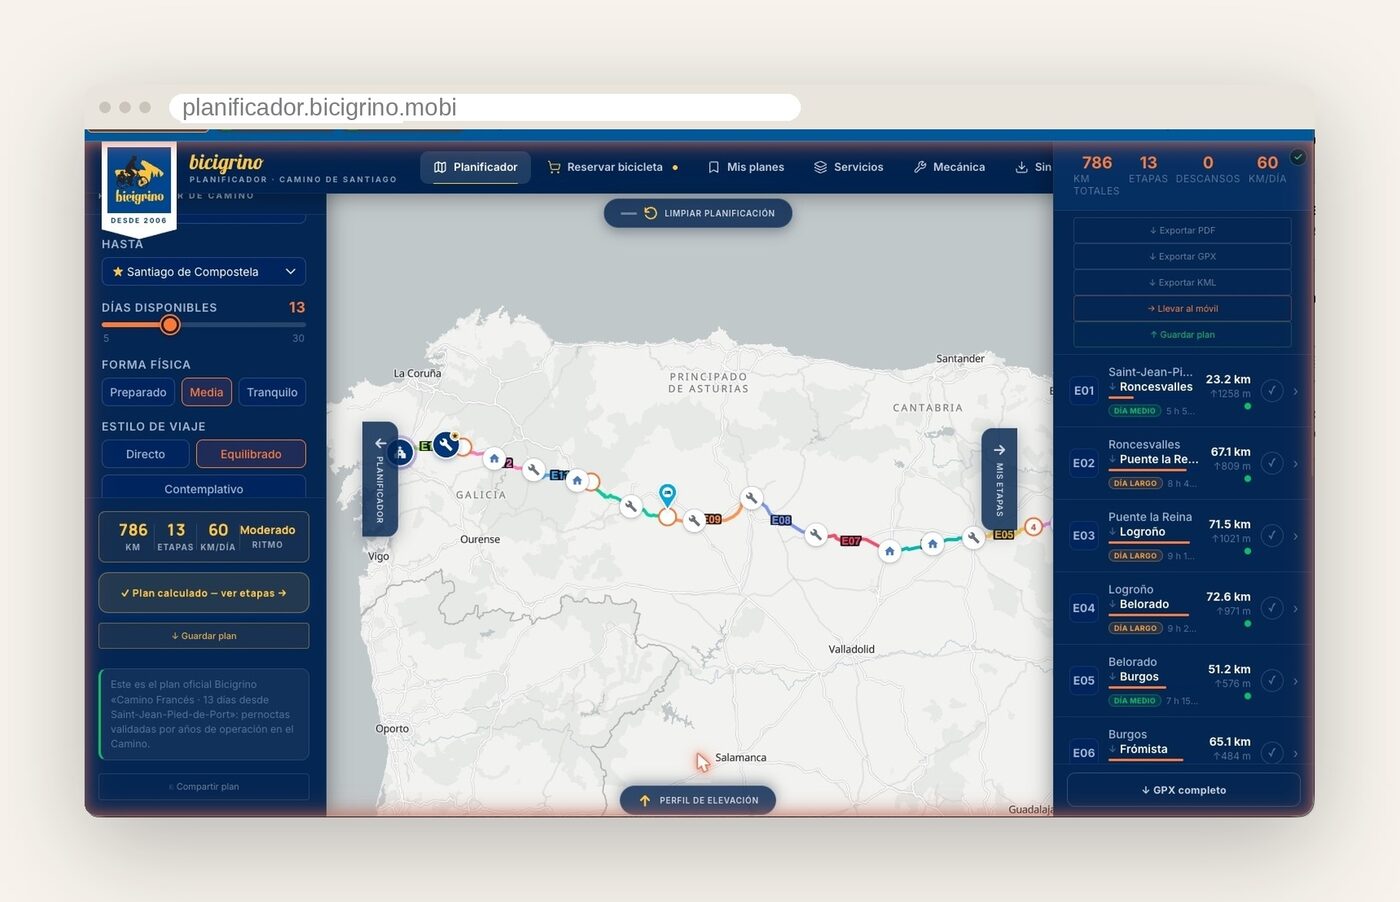
Task: Click the wrench marker touching E09 label
Action: [x=694, y=520]
